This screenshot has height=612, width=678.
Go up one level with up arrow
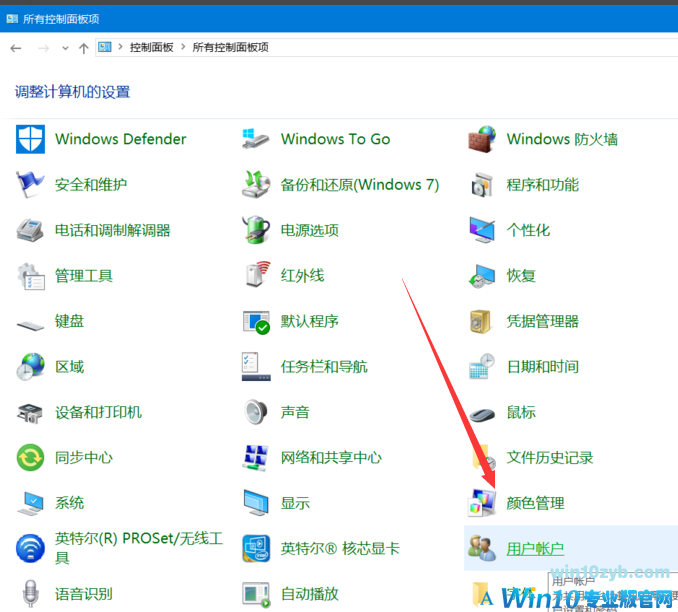coord(83,48)
